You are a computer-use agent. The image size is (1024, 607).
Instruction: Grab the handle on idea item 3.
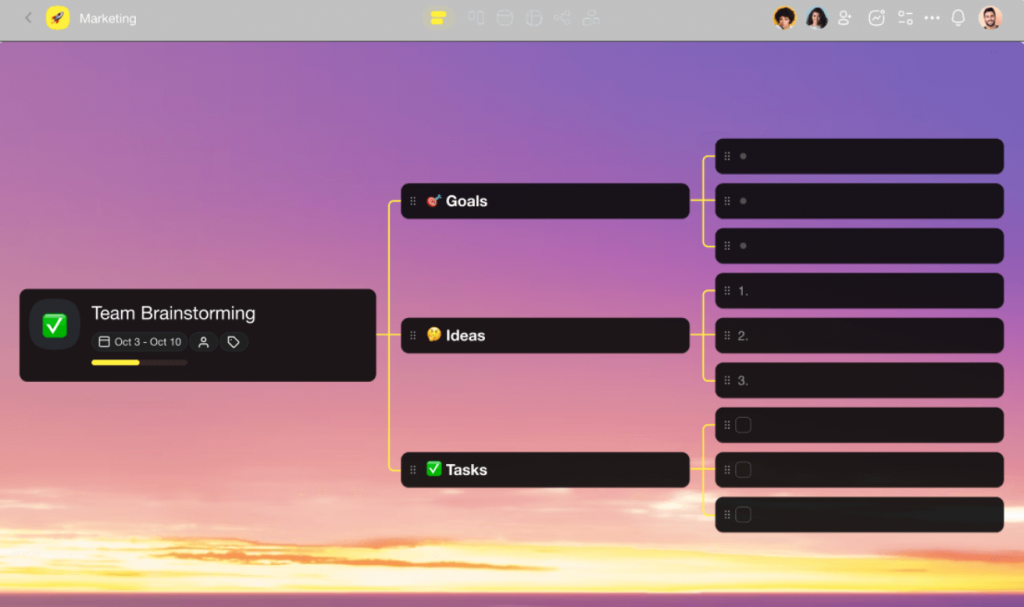[x=727, y=380]
